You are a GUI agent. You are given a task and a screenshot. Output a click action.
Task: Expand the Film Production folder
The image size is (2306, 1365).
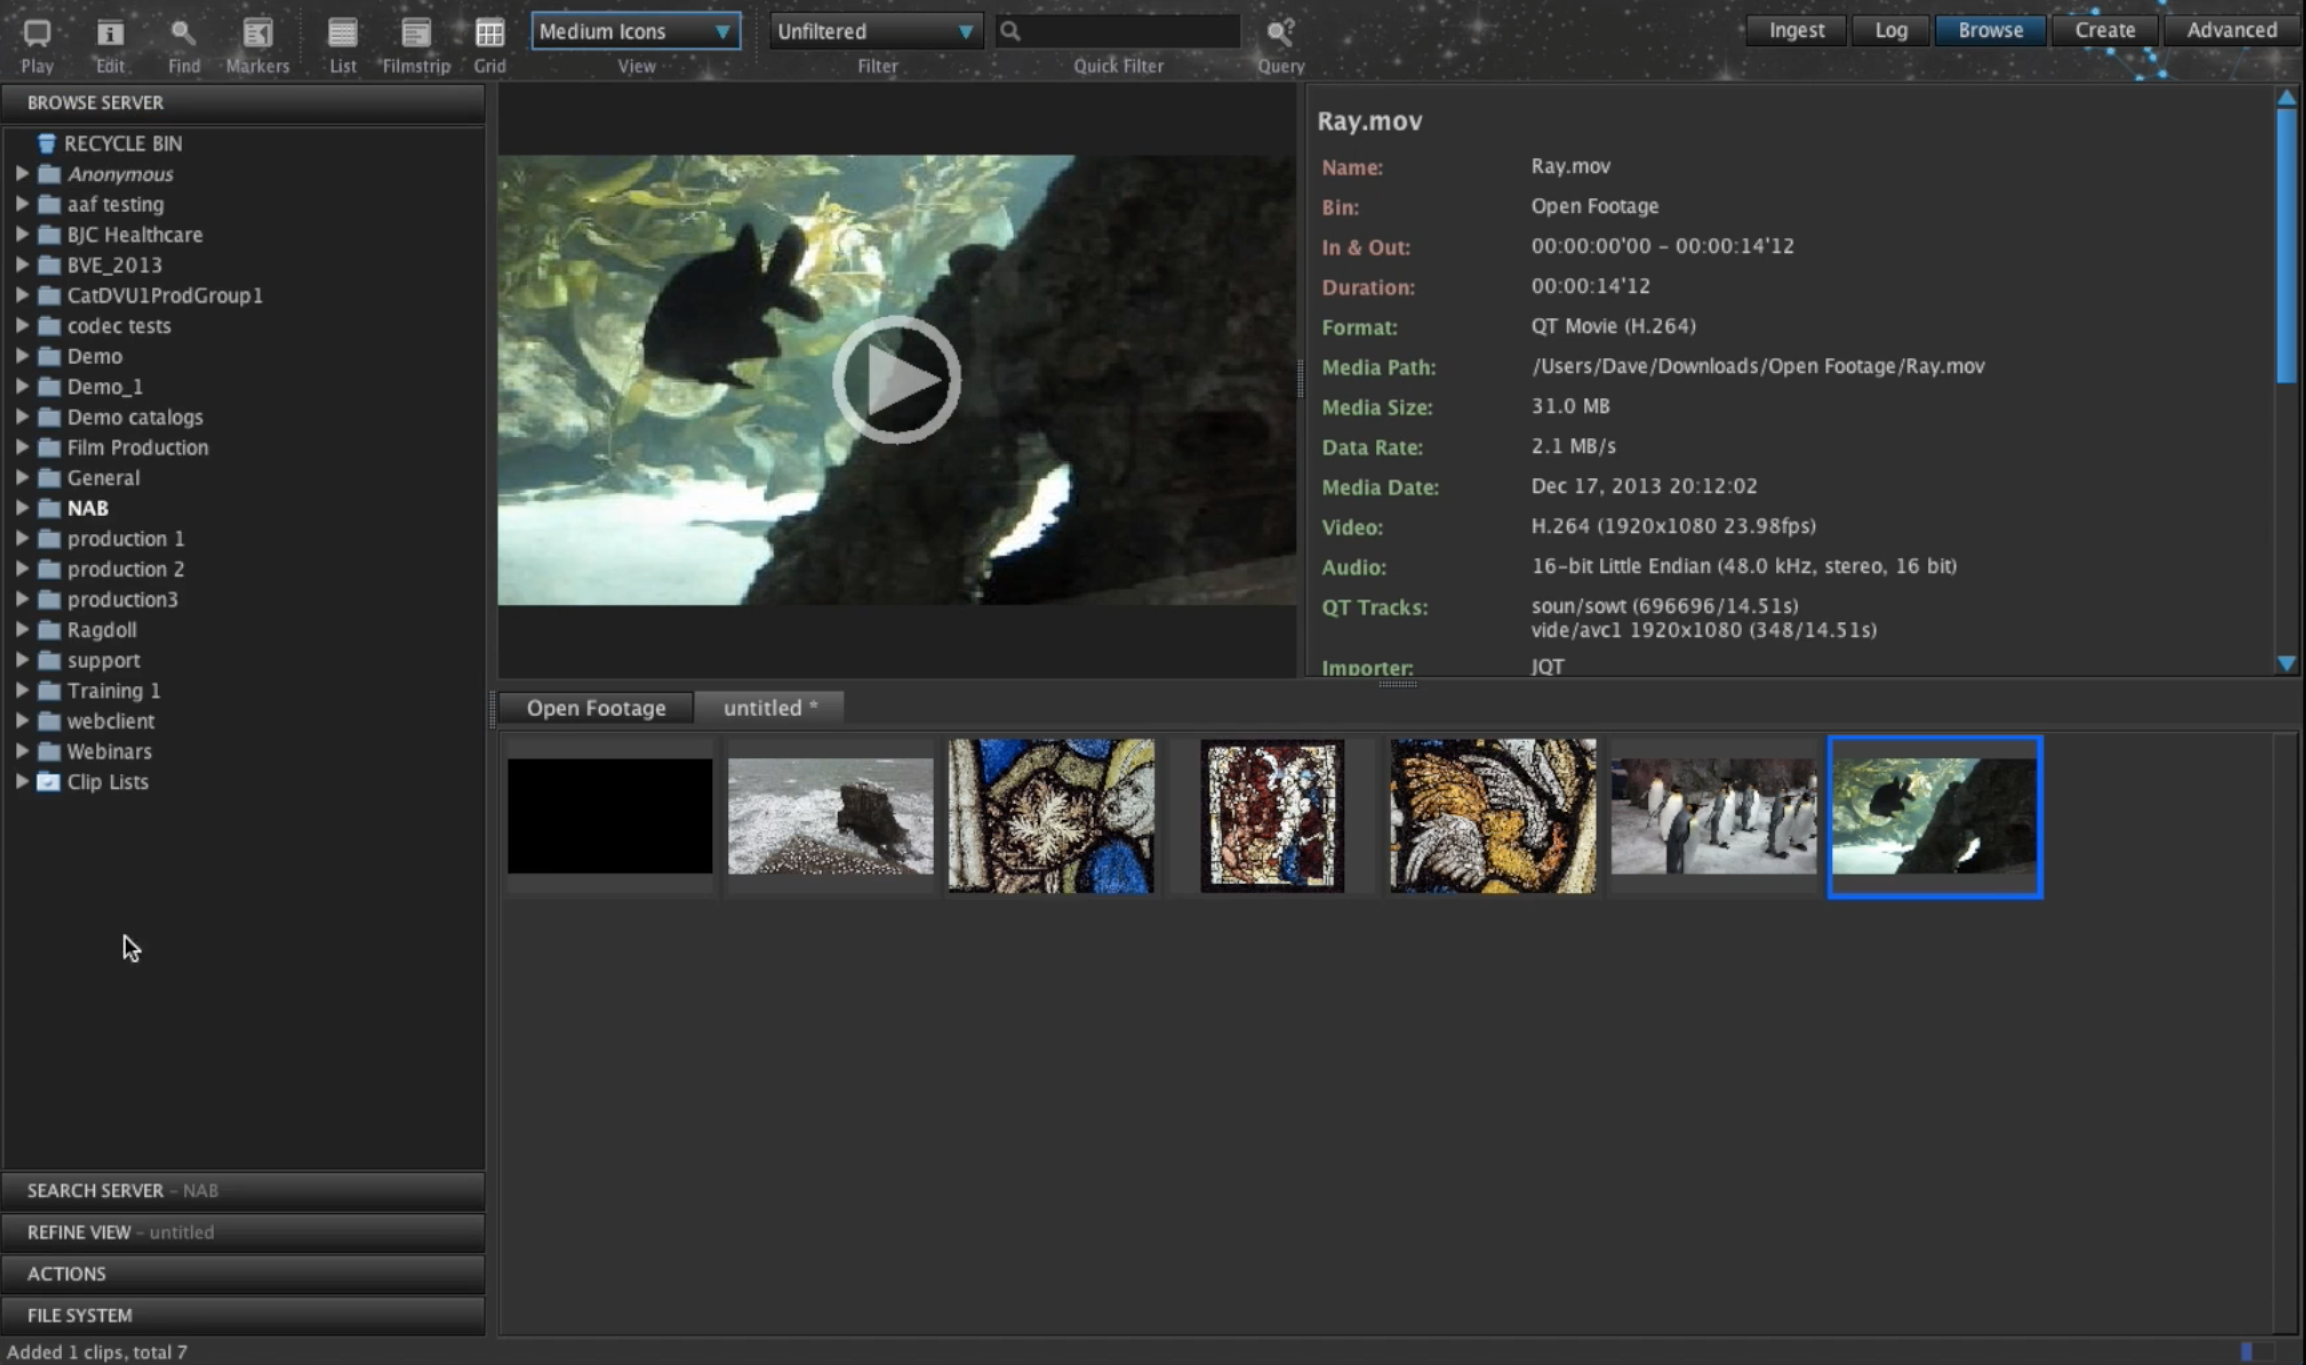(x=21, y=447)
